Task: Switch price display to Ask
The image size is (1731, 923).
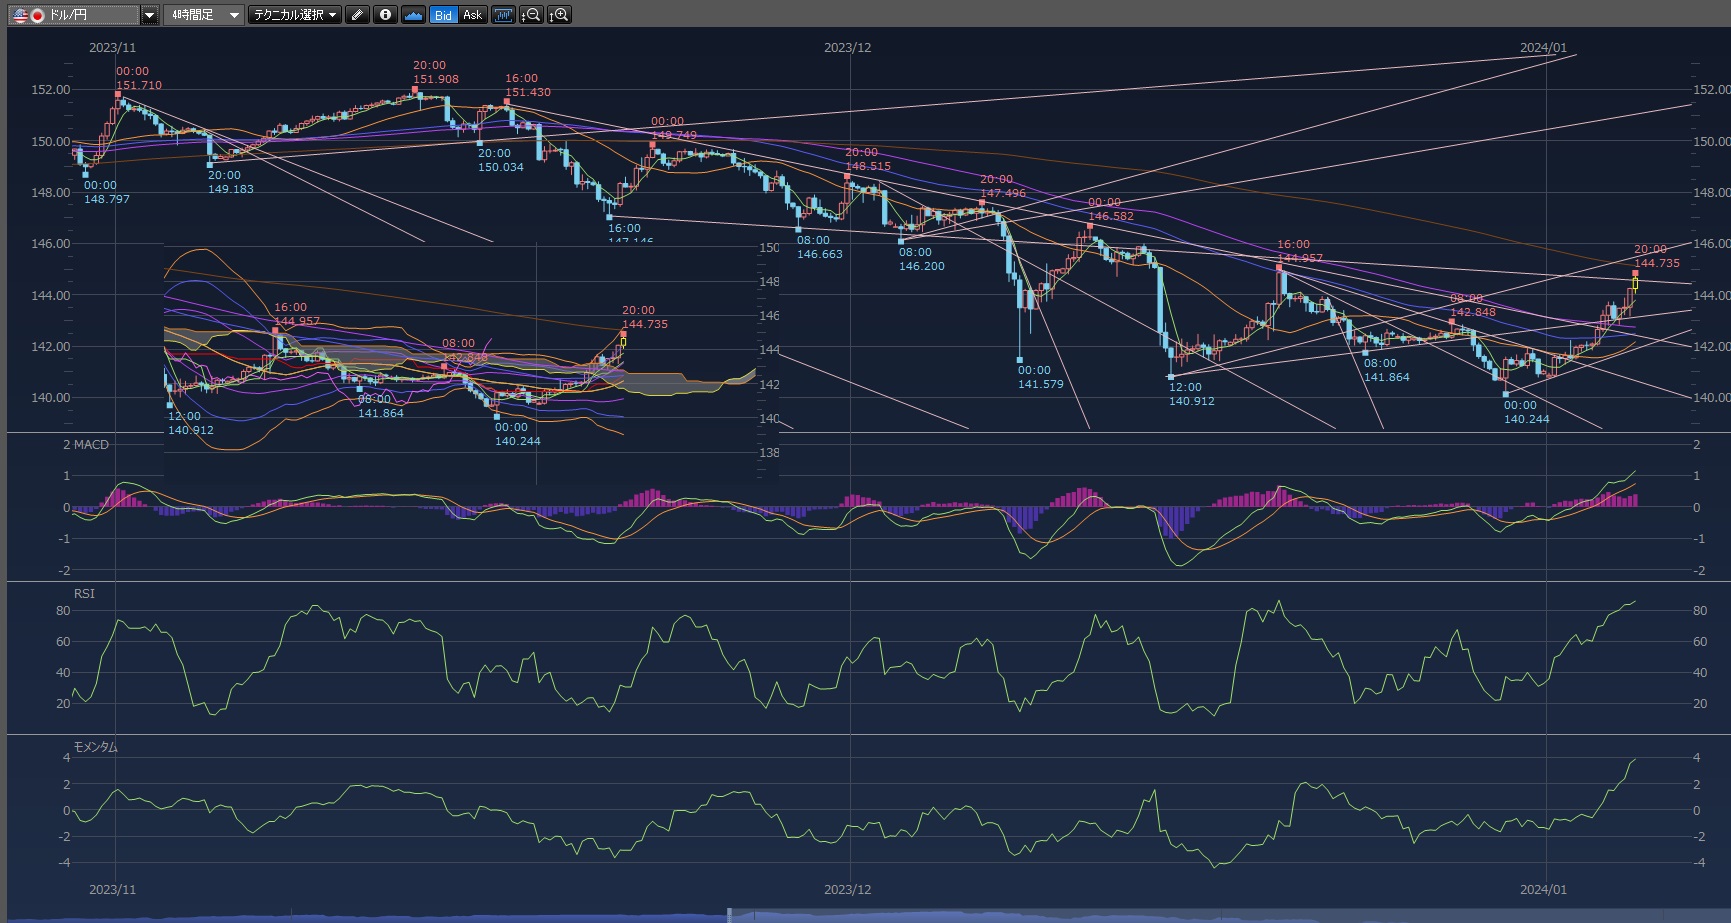Action: (472, 15)
